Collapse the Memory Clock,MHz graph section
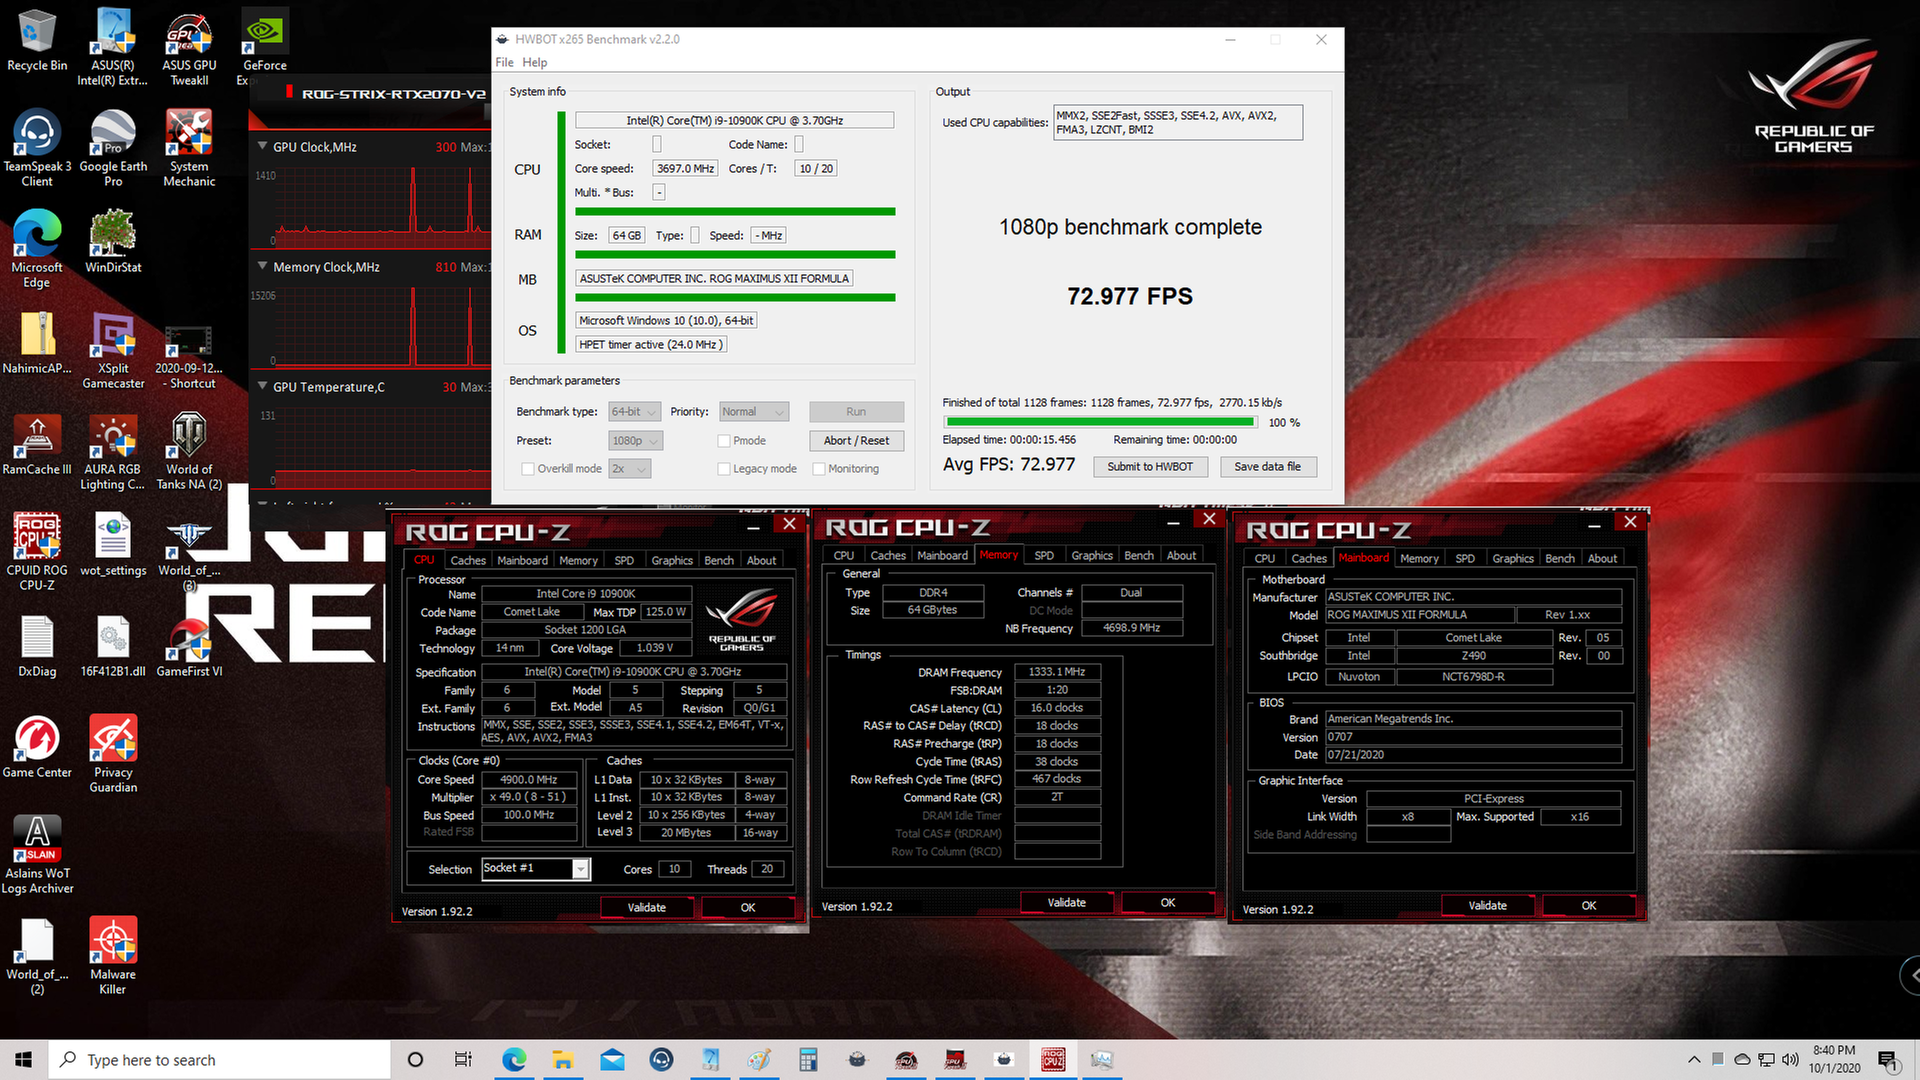 [x=263, y=266]
